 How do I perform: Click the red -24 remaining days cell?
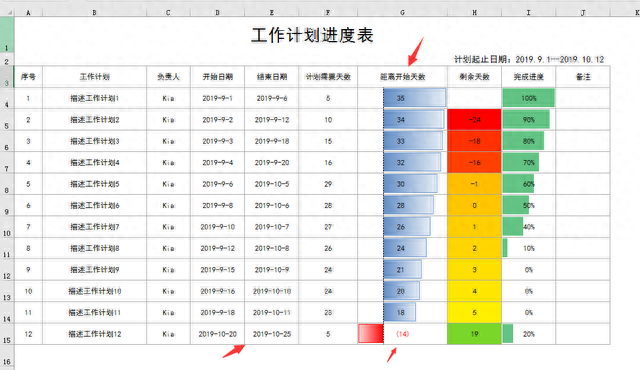tap(474, 120)
